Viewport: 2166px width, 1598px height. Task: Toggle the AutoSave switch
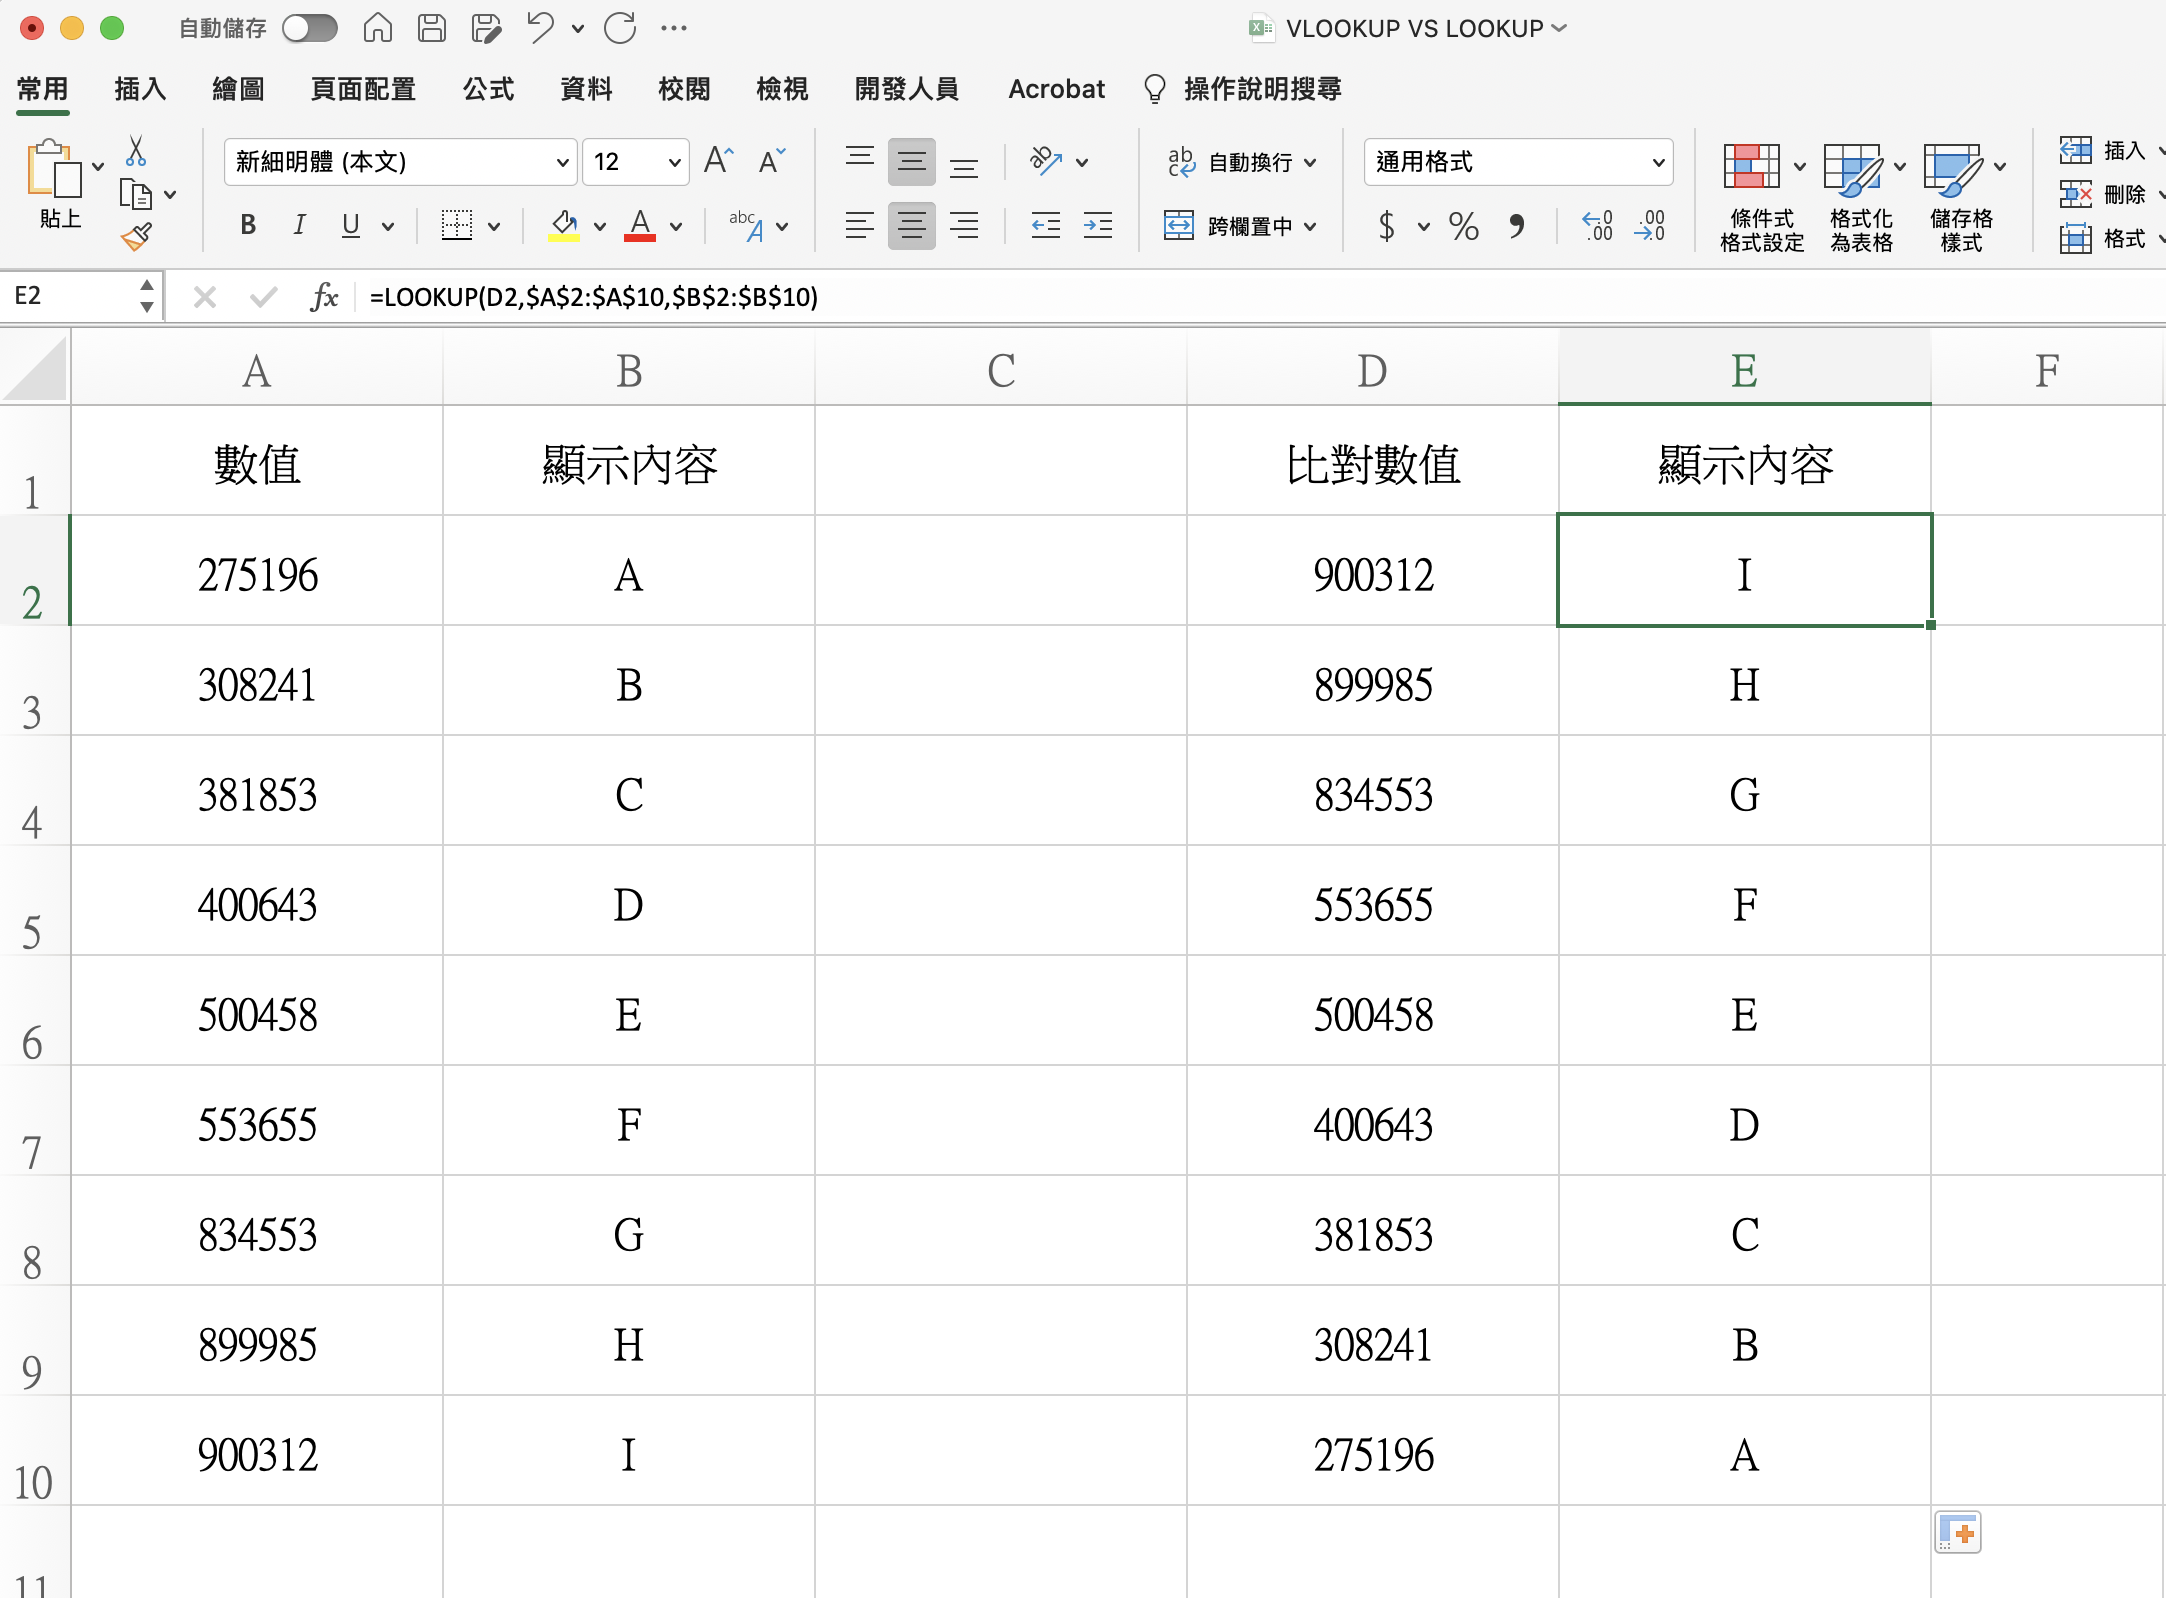click(309, 28)
